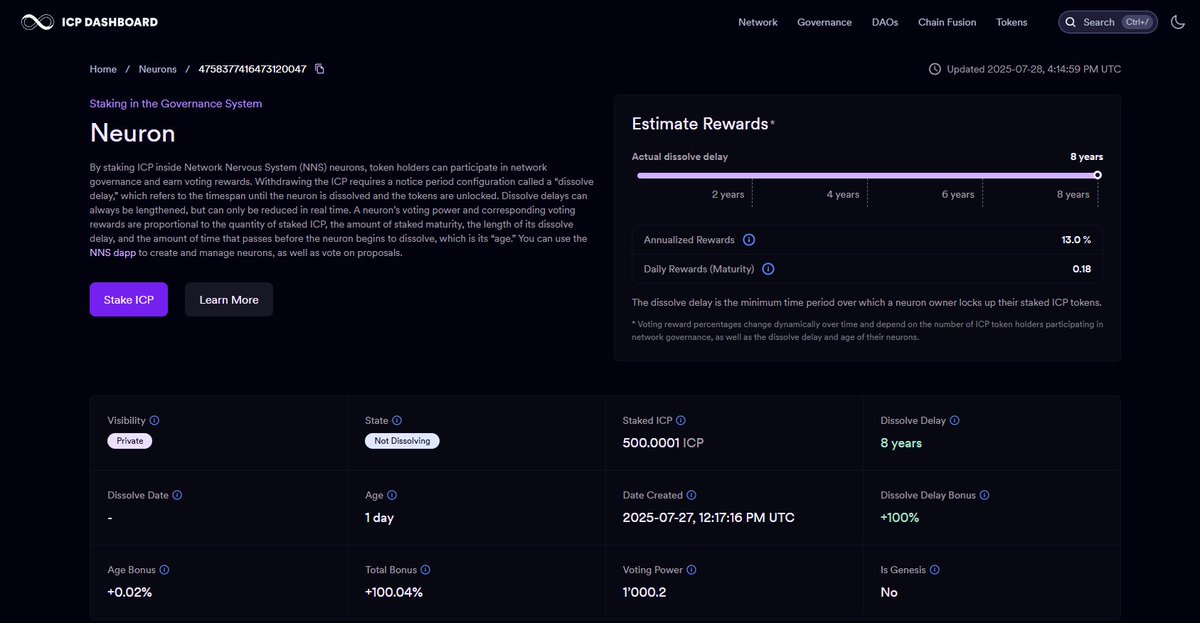Click the Stake ICP button
The height and width of the screenshot is (623, 1200).
(x=129, y=300)
